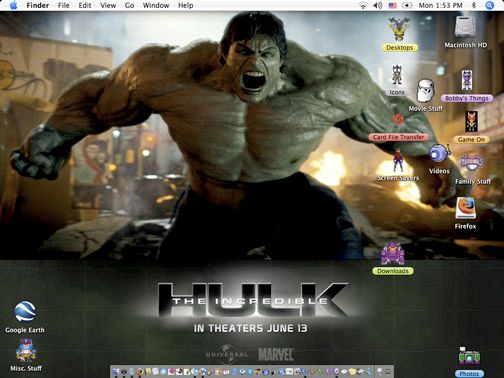The height and width of the screenshot is (378, 504).
Task: Open the Go menu
Action: (x=129, y=5)
